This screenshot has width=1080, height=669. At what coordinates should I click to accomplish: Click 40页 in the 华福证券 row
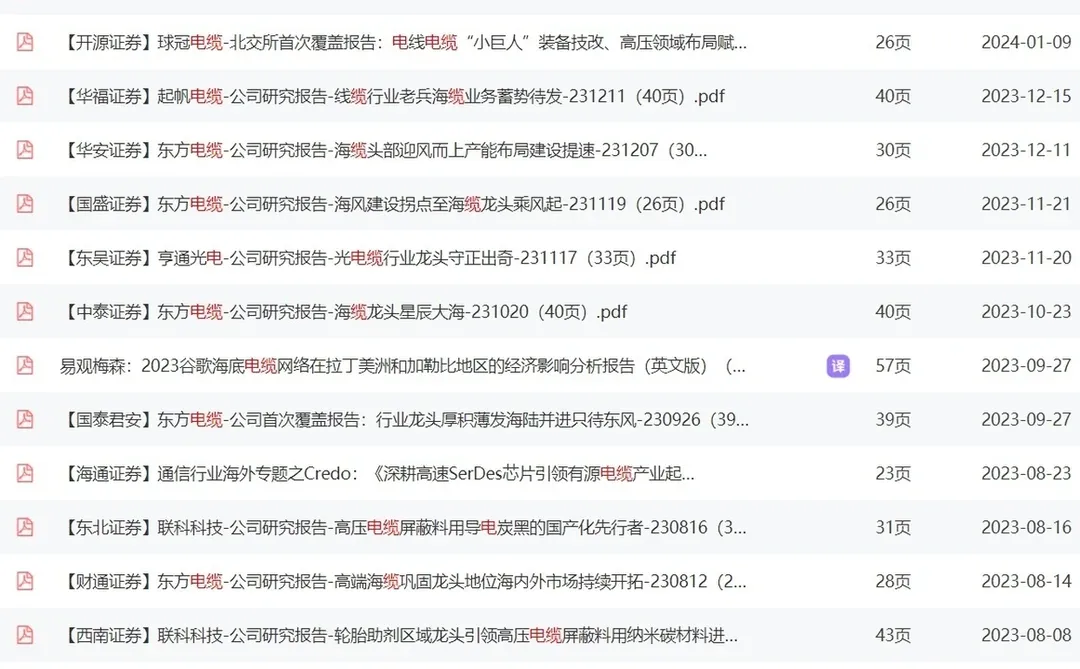coord(893,96)
